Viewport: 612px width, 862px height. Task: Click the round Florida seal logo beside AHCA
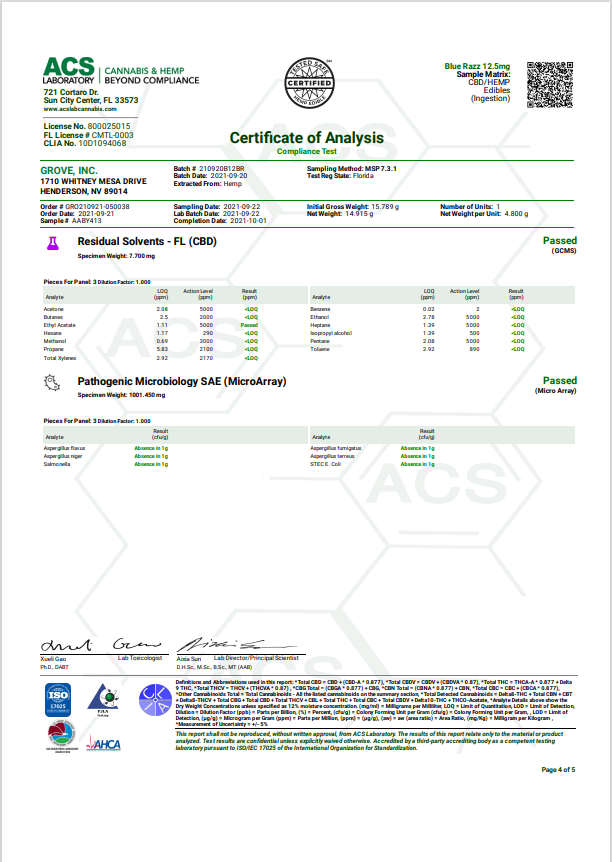coord(62,737)
